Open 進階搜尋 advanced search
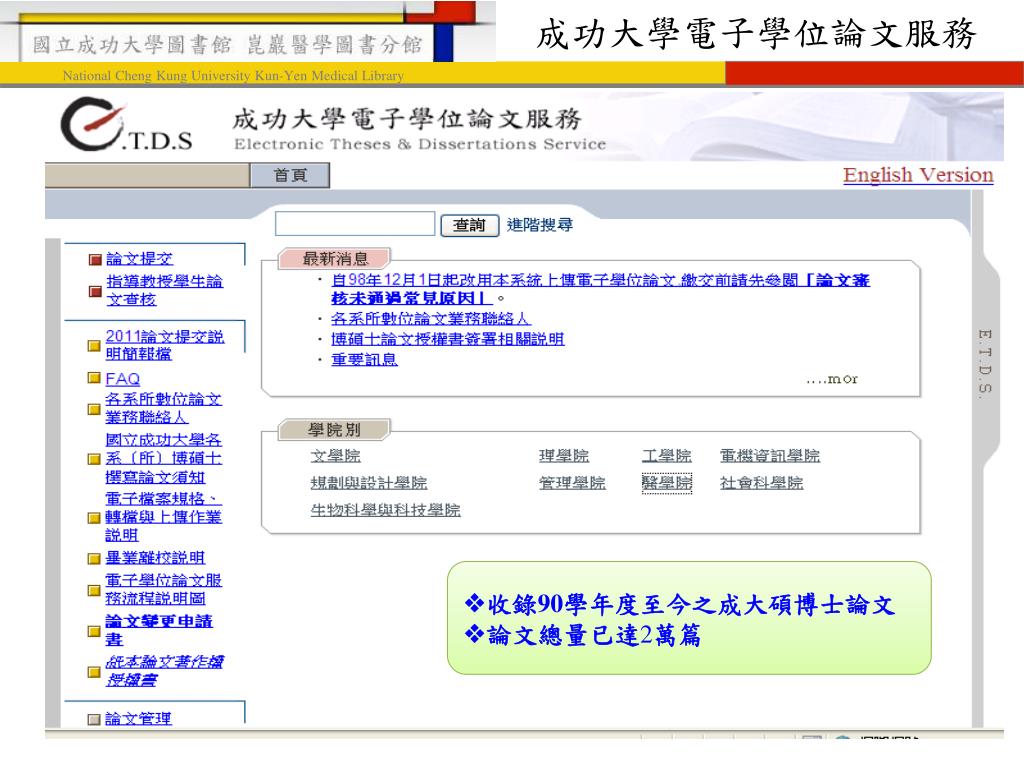 539,225
